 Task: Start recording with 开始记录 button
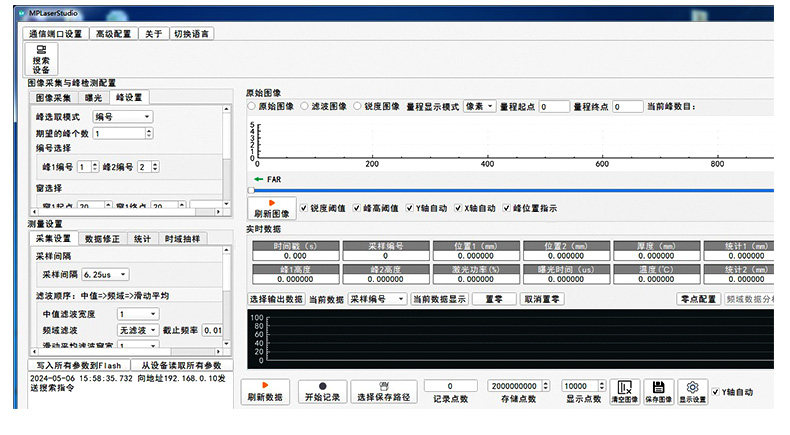tap(322, 392)
